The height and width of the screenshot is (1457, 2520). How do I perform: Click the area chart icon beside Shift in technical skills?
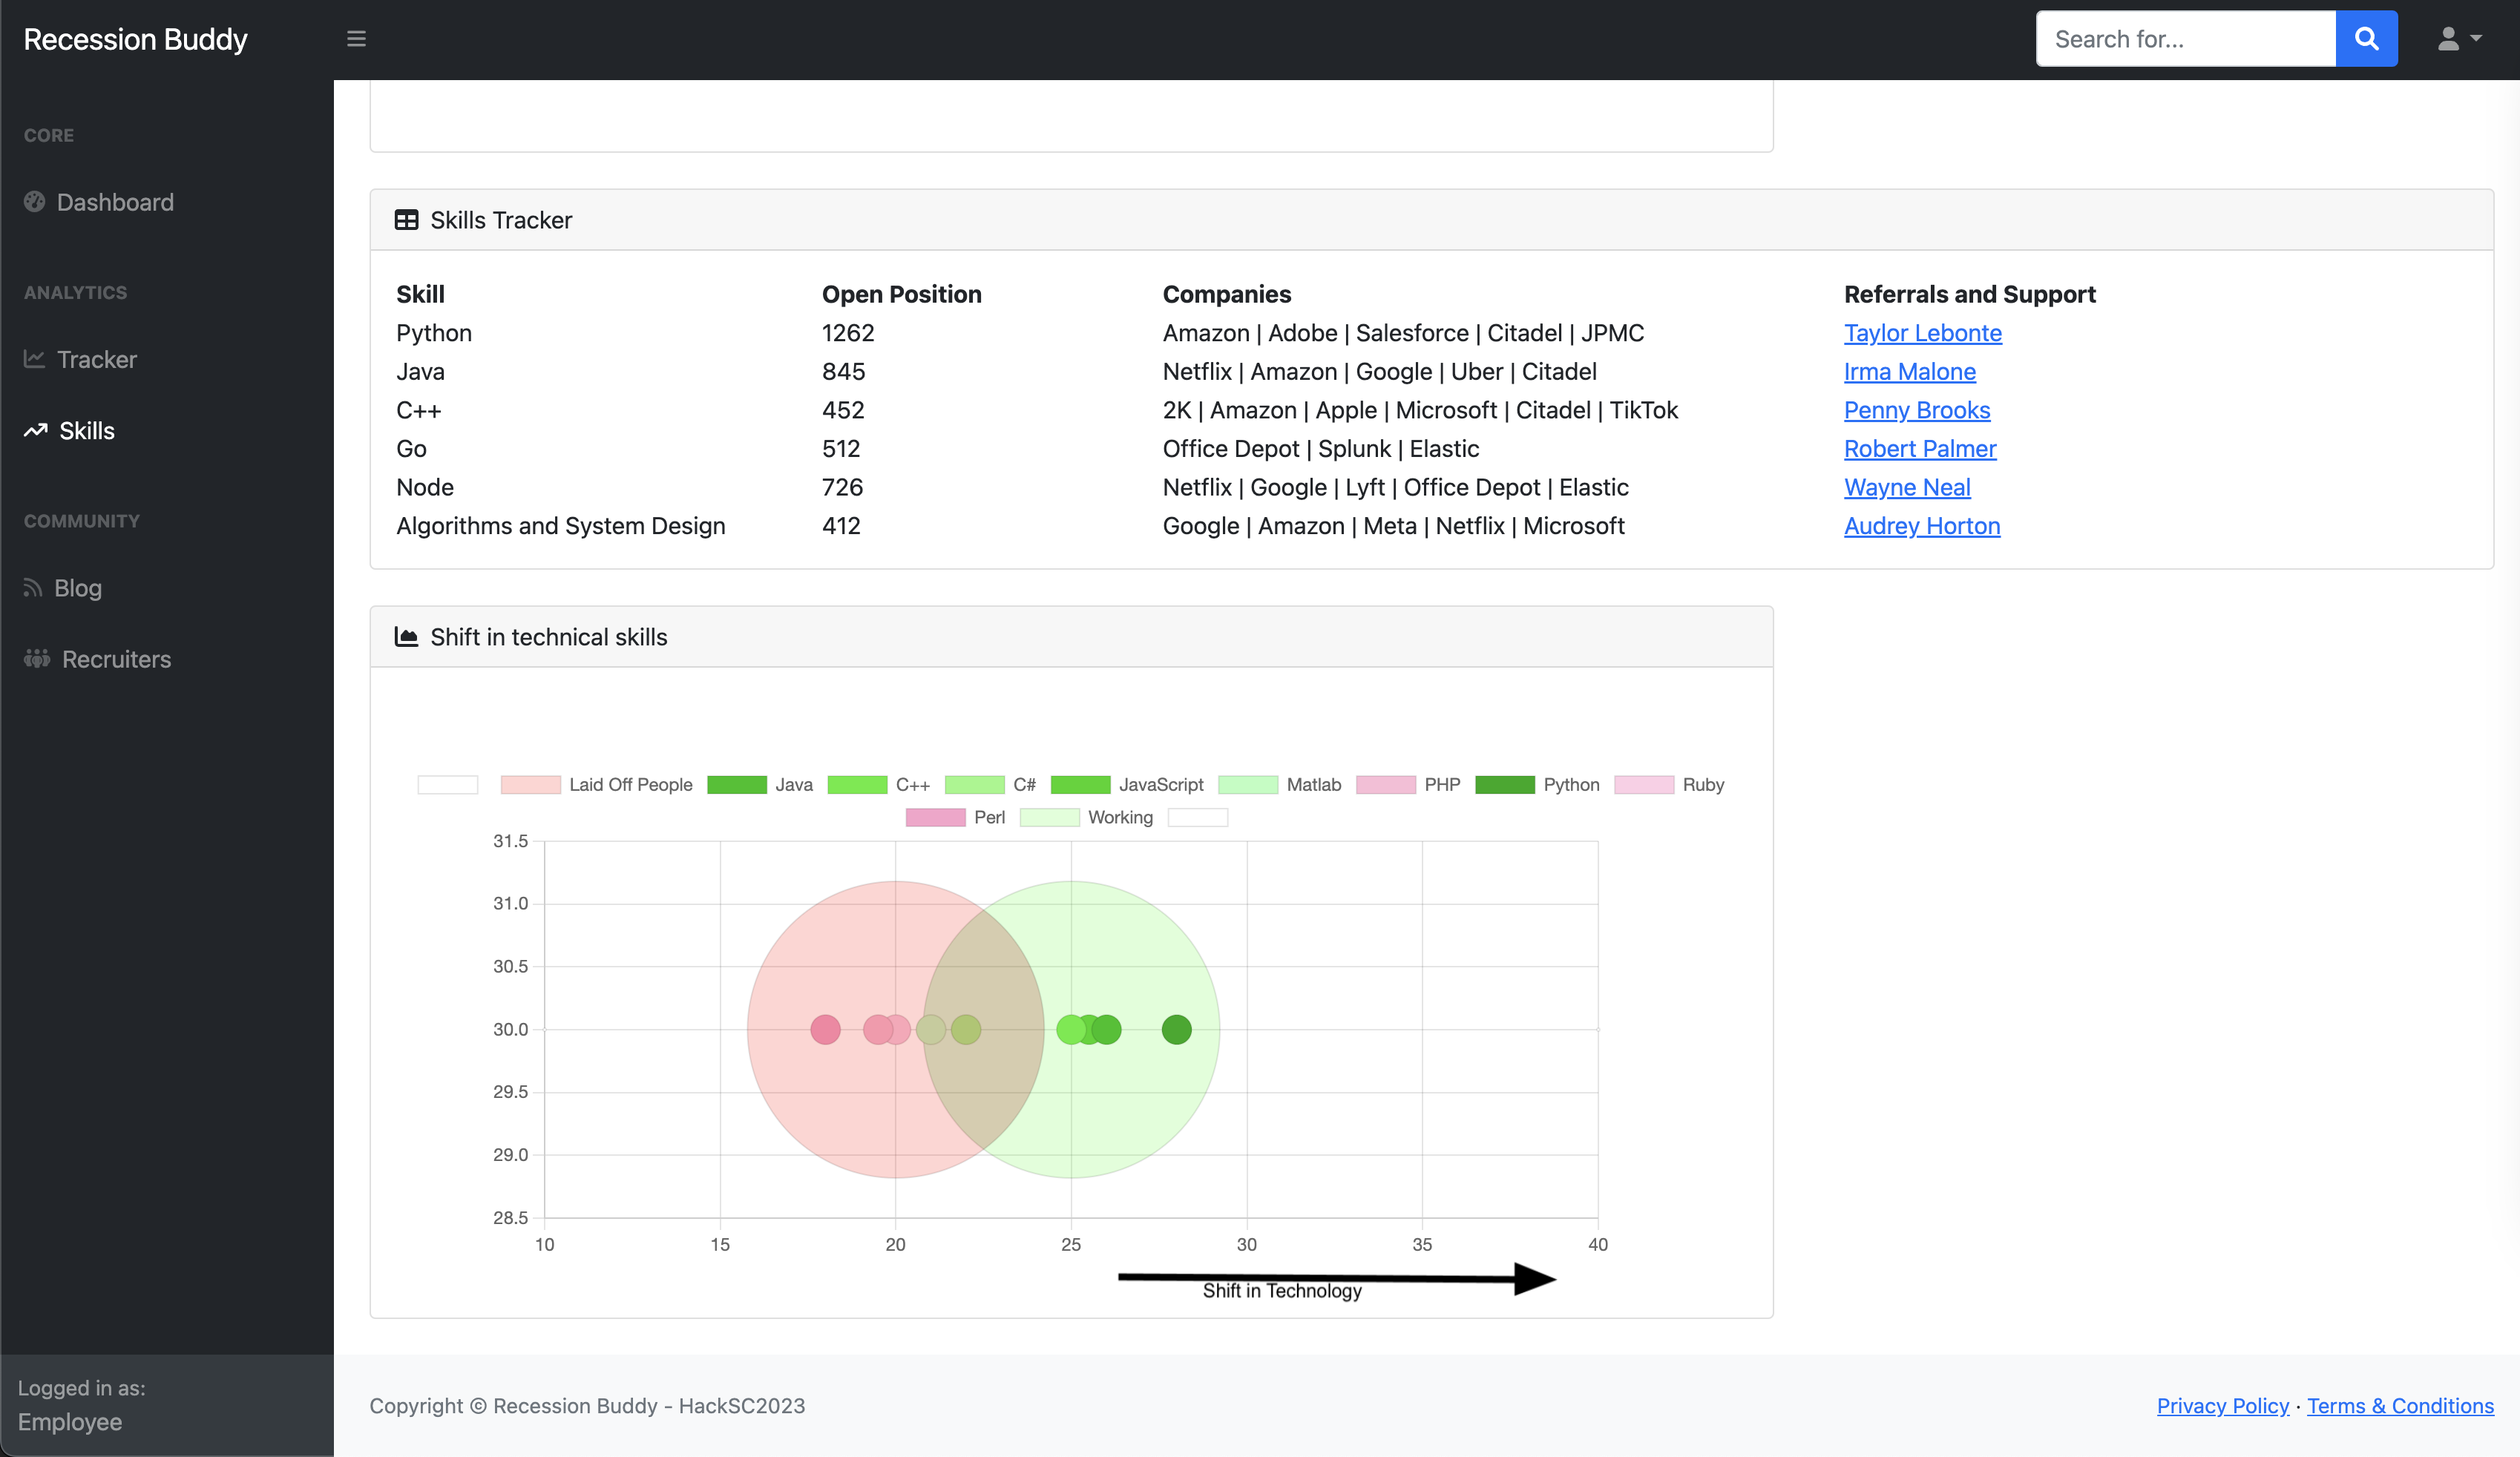(406, 637)
